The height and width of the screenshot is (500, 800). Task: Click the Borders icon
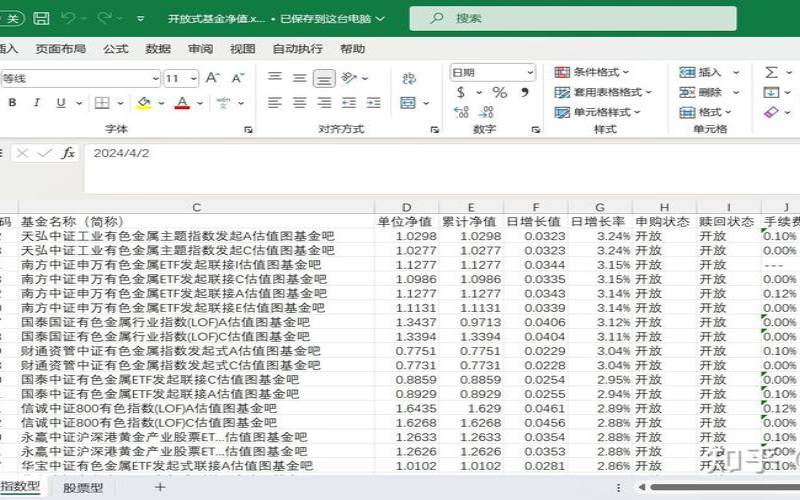(102, 103)
